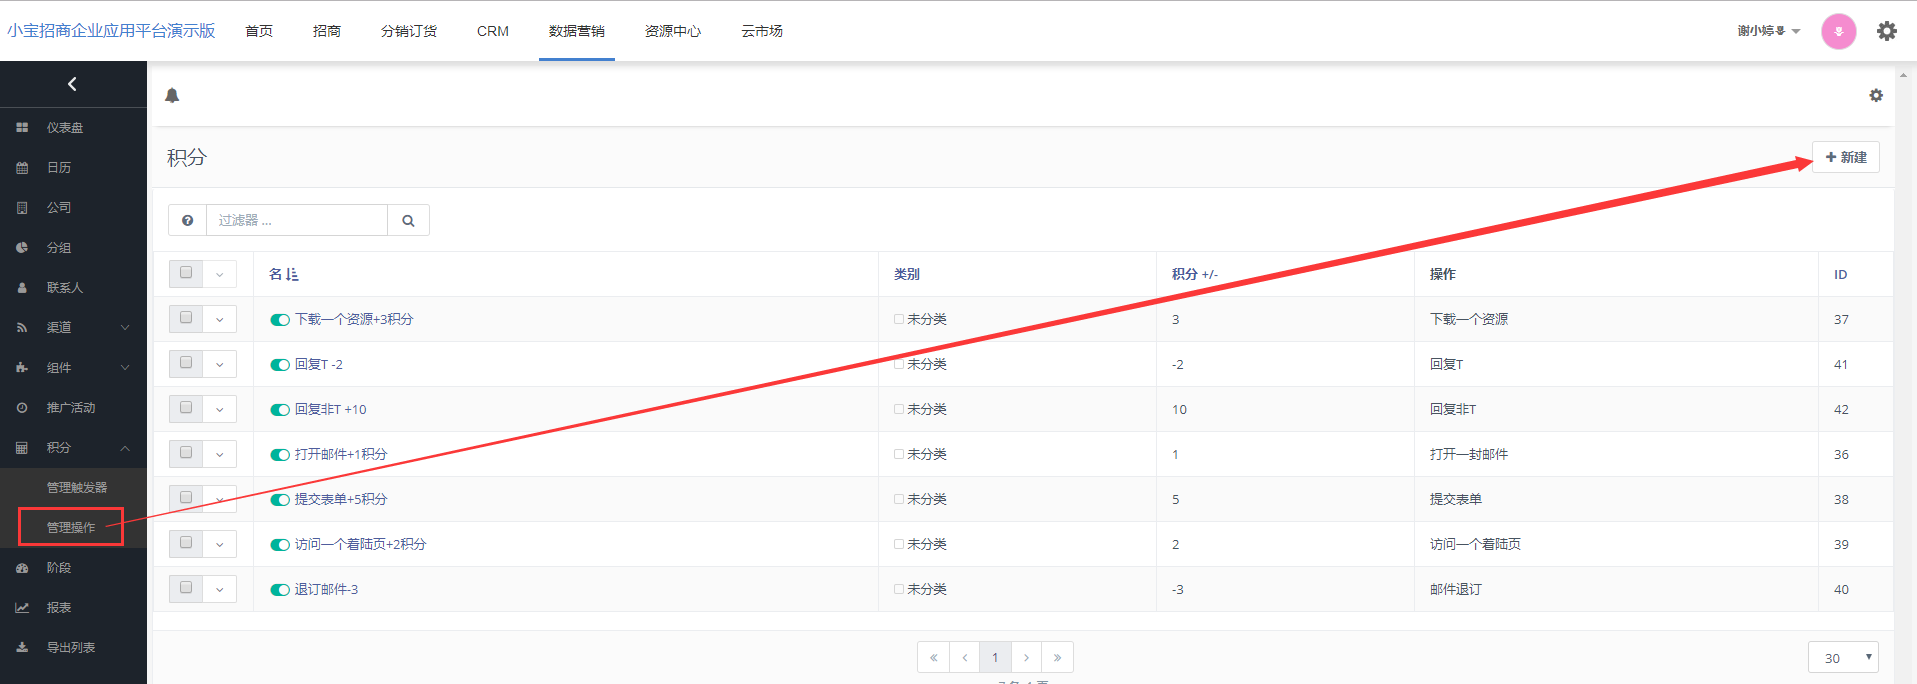Select 管理触发器 in the sidebar
The width and height of the screenshot is (1917, 684).
[76, 488]
